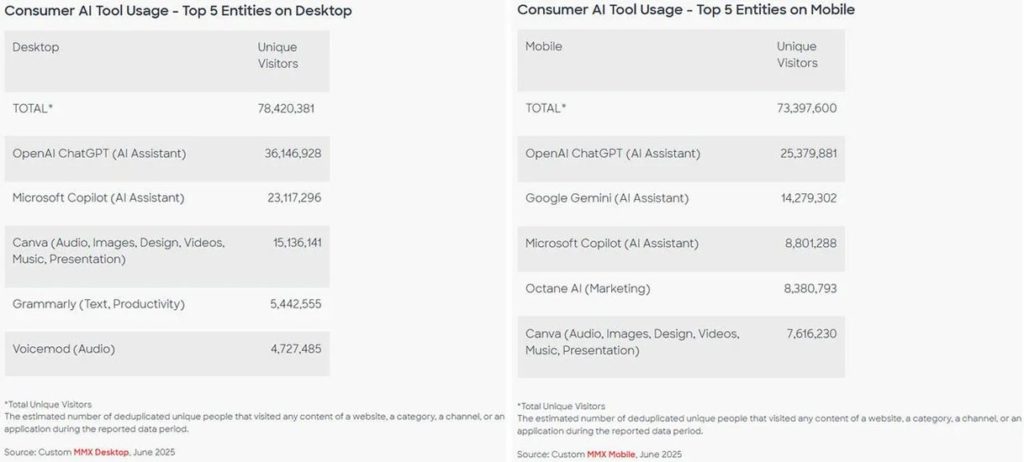
Task: Select OpenAI ChatGPT row in Mobile table
Action: point(613,153)
